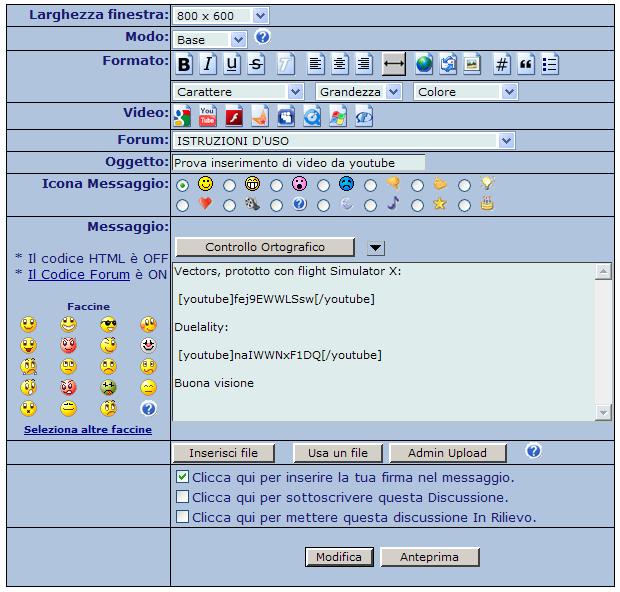Apply italic formatting with the I icon
The width and height of the screenshot is (620, 592).
click(208, 64)
